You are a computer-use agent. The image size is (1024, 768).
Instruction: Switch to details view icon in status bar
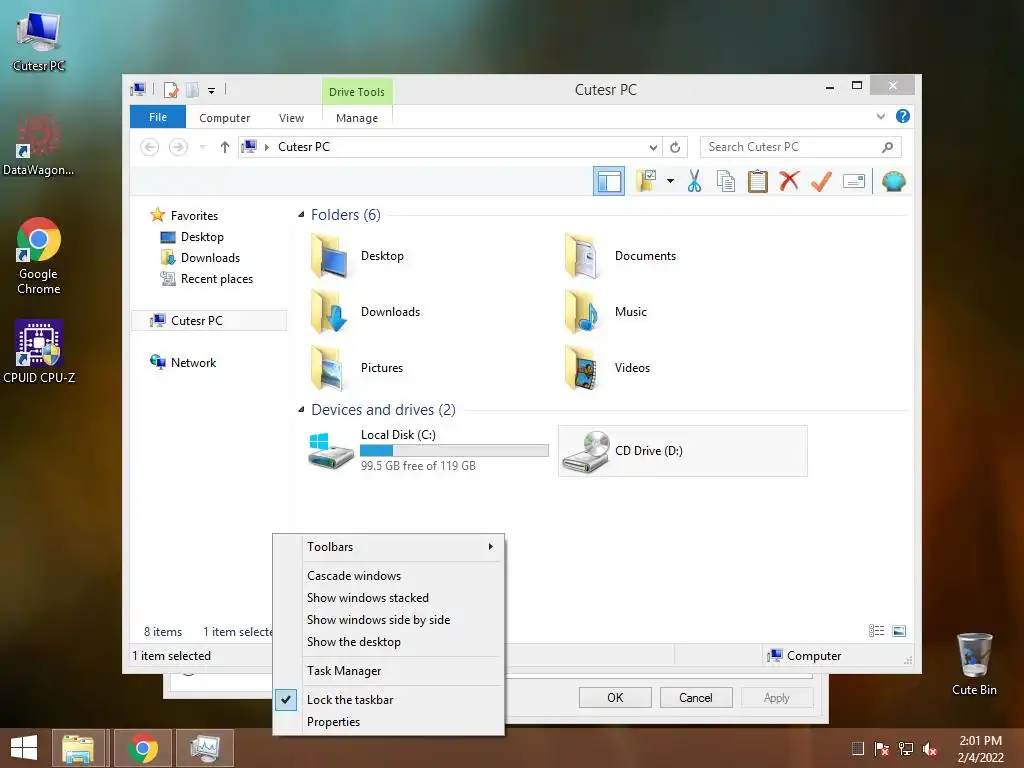coord(876,631)
